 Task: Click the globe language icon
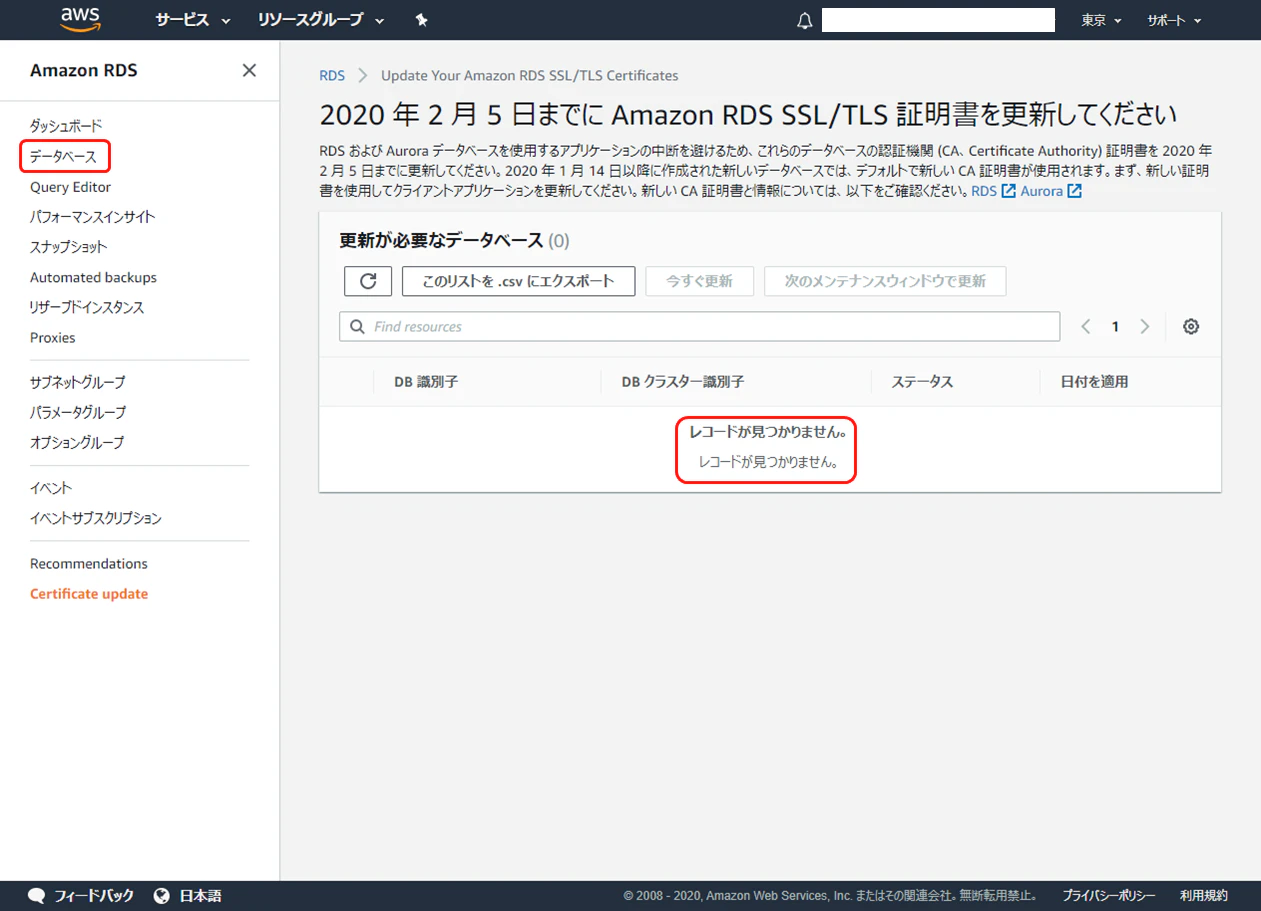[x=162, y=896]
